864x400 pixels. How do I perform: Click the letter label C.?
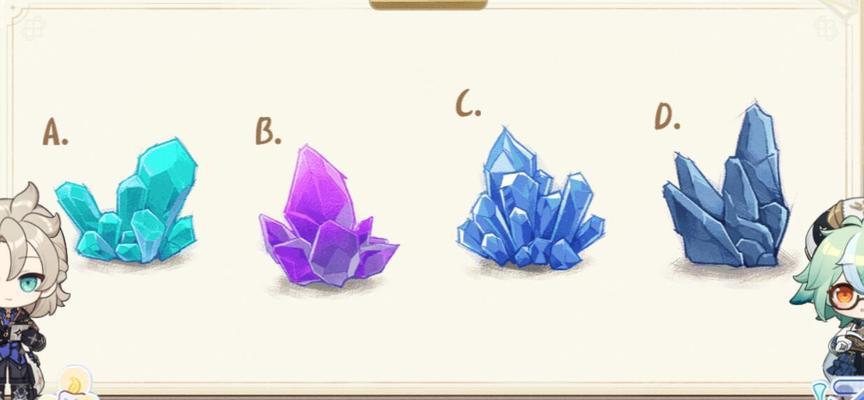click(468, 104)
